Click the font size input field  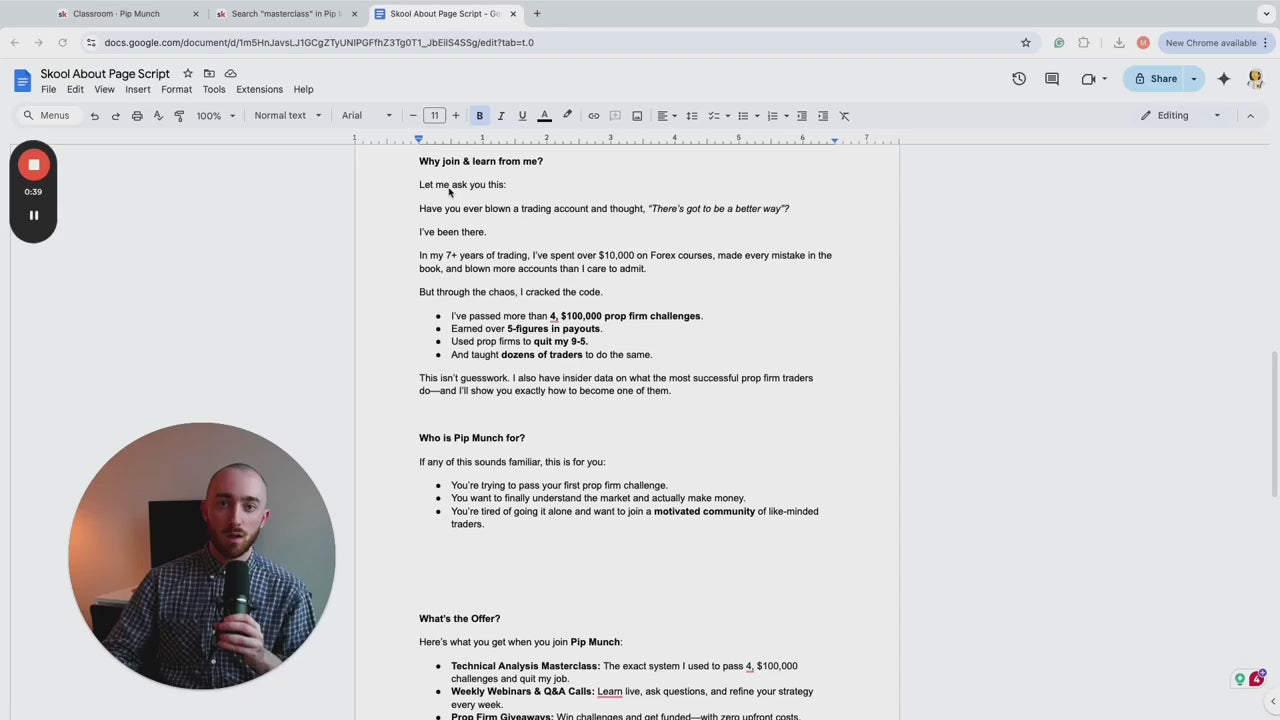pyautogui.click(x=434, y=116)
